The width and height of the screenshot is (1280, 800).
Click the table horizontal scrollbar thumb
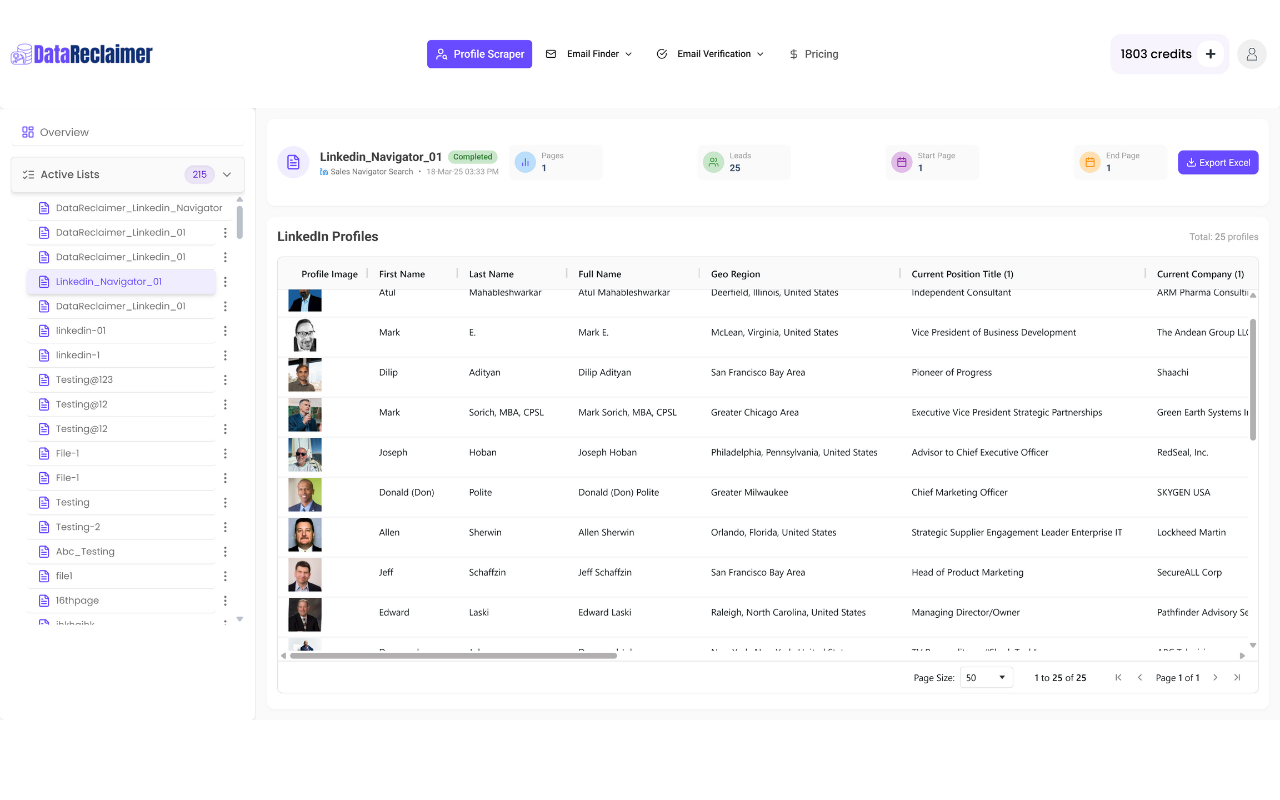pos(453,656)
